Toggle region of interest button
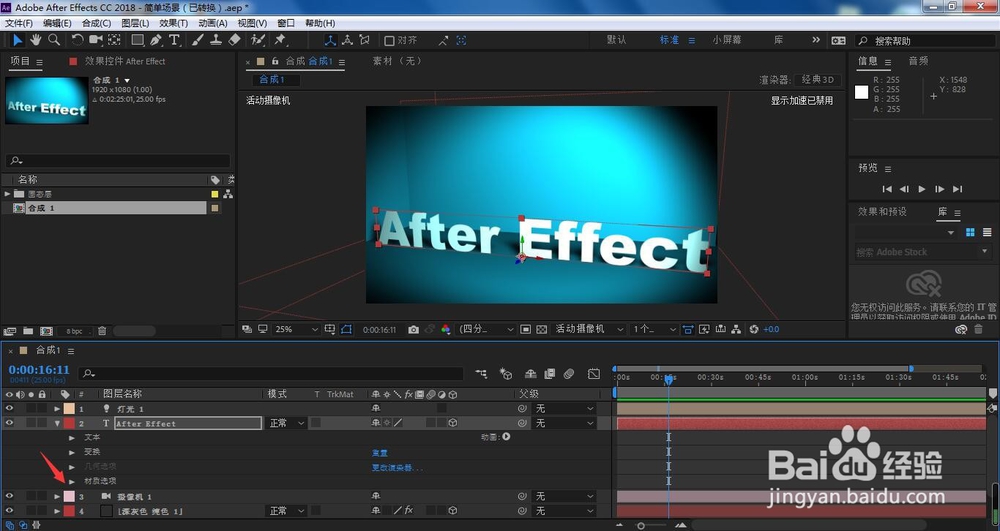This screenshot has width=1000, height=531. [x=526, y=330]
